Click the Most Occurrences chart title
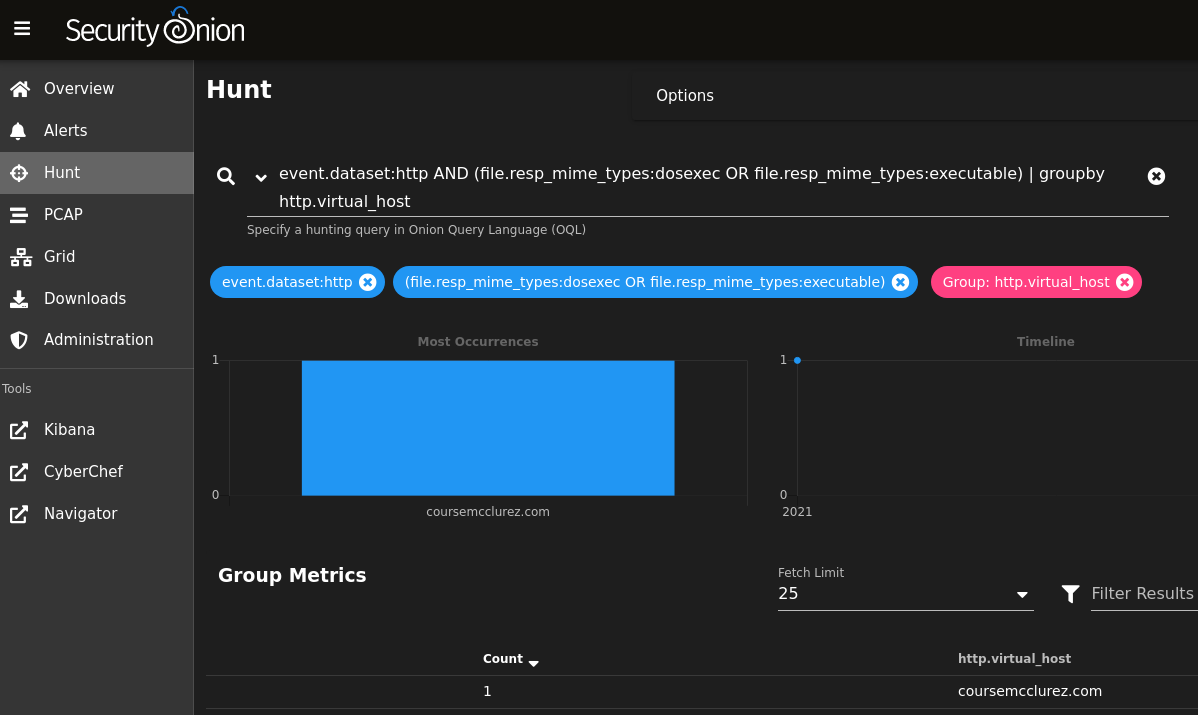The height and width of the screenshot is (715, 1198). coord(478,341)
